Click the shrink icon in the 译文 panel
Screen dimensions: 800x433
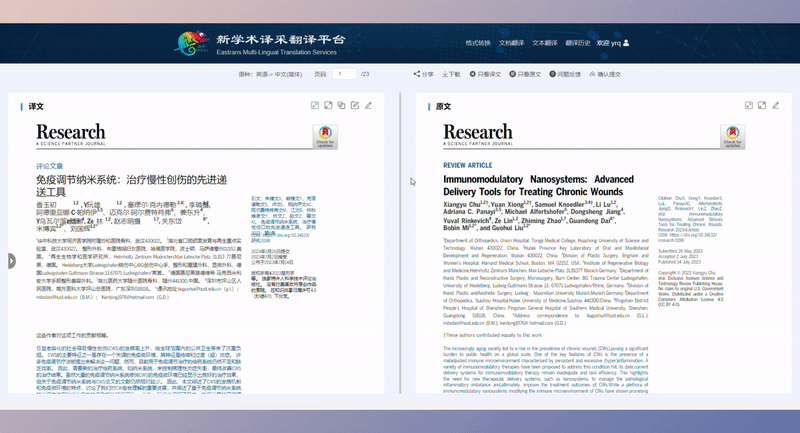pyautogui.click(x=315, y=105)
